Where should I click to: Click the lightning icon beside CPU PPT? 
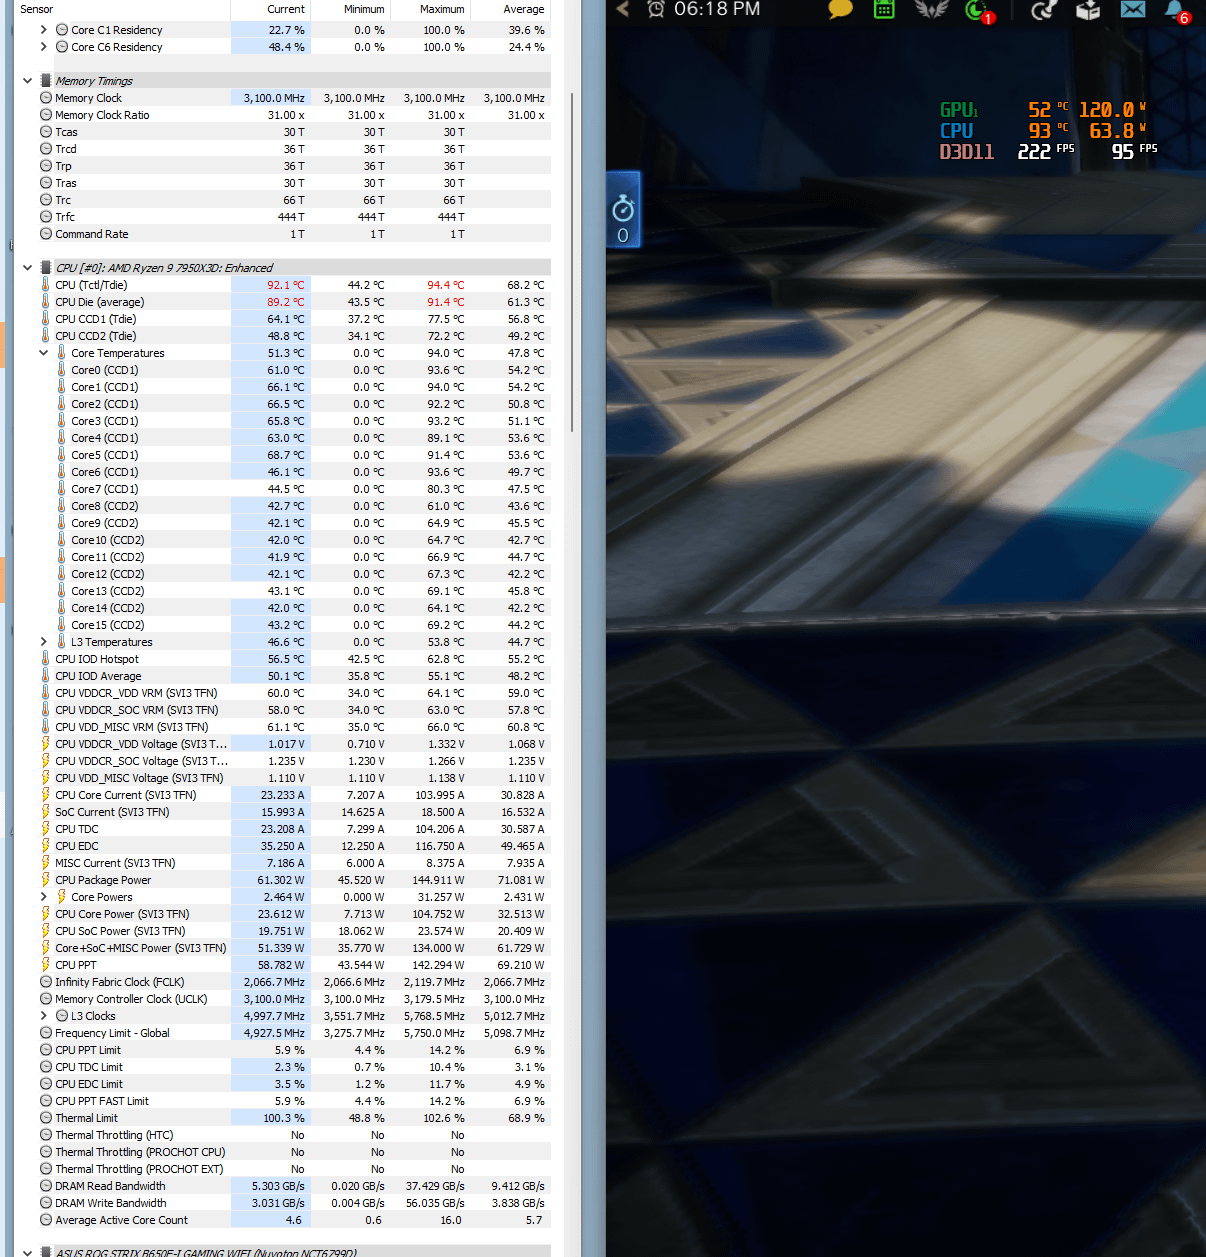[x=46, y=965]
